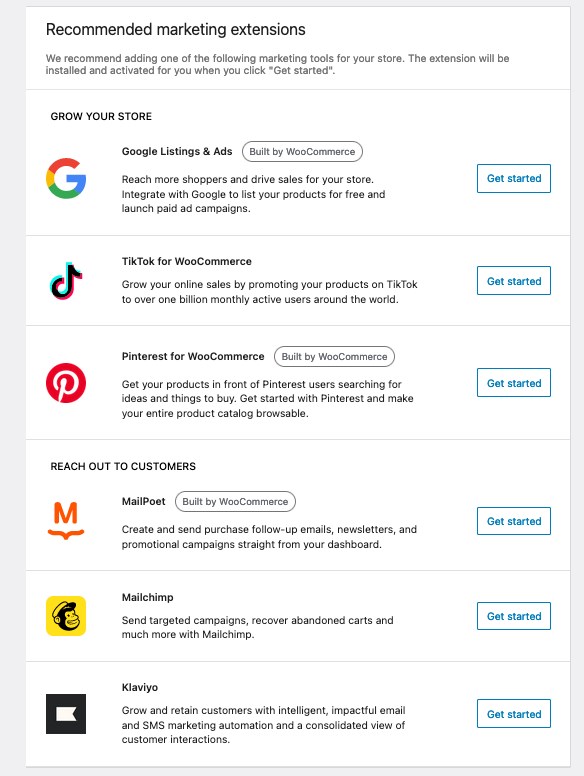Click the Google Listings & Ads title
The width and height of the screenshot is (584, 776).
177,151
